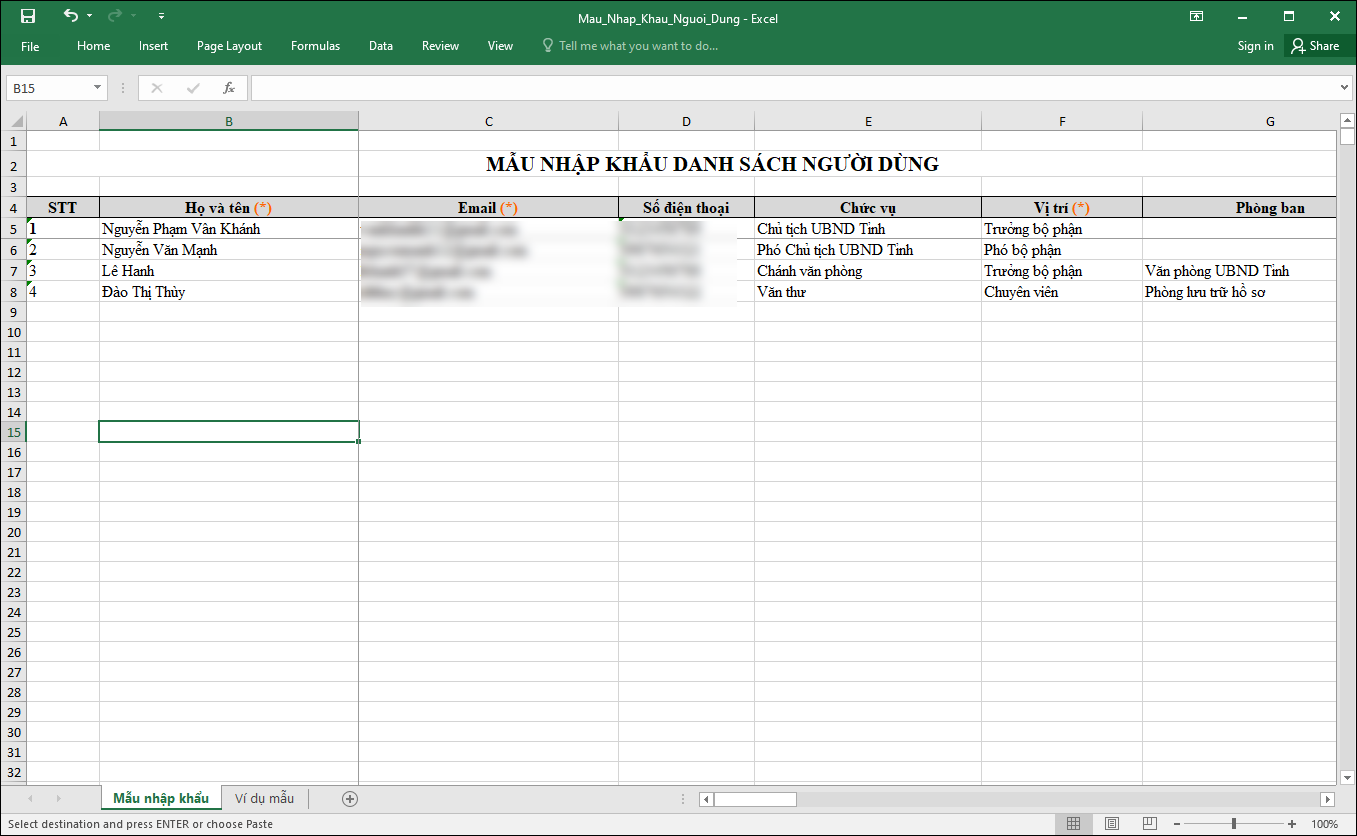Click the Tell me what you want search box
This screenshot has width=1357, height=836.
tap(638, 46)
